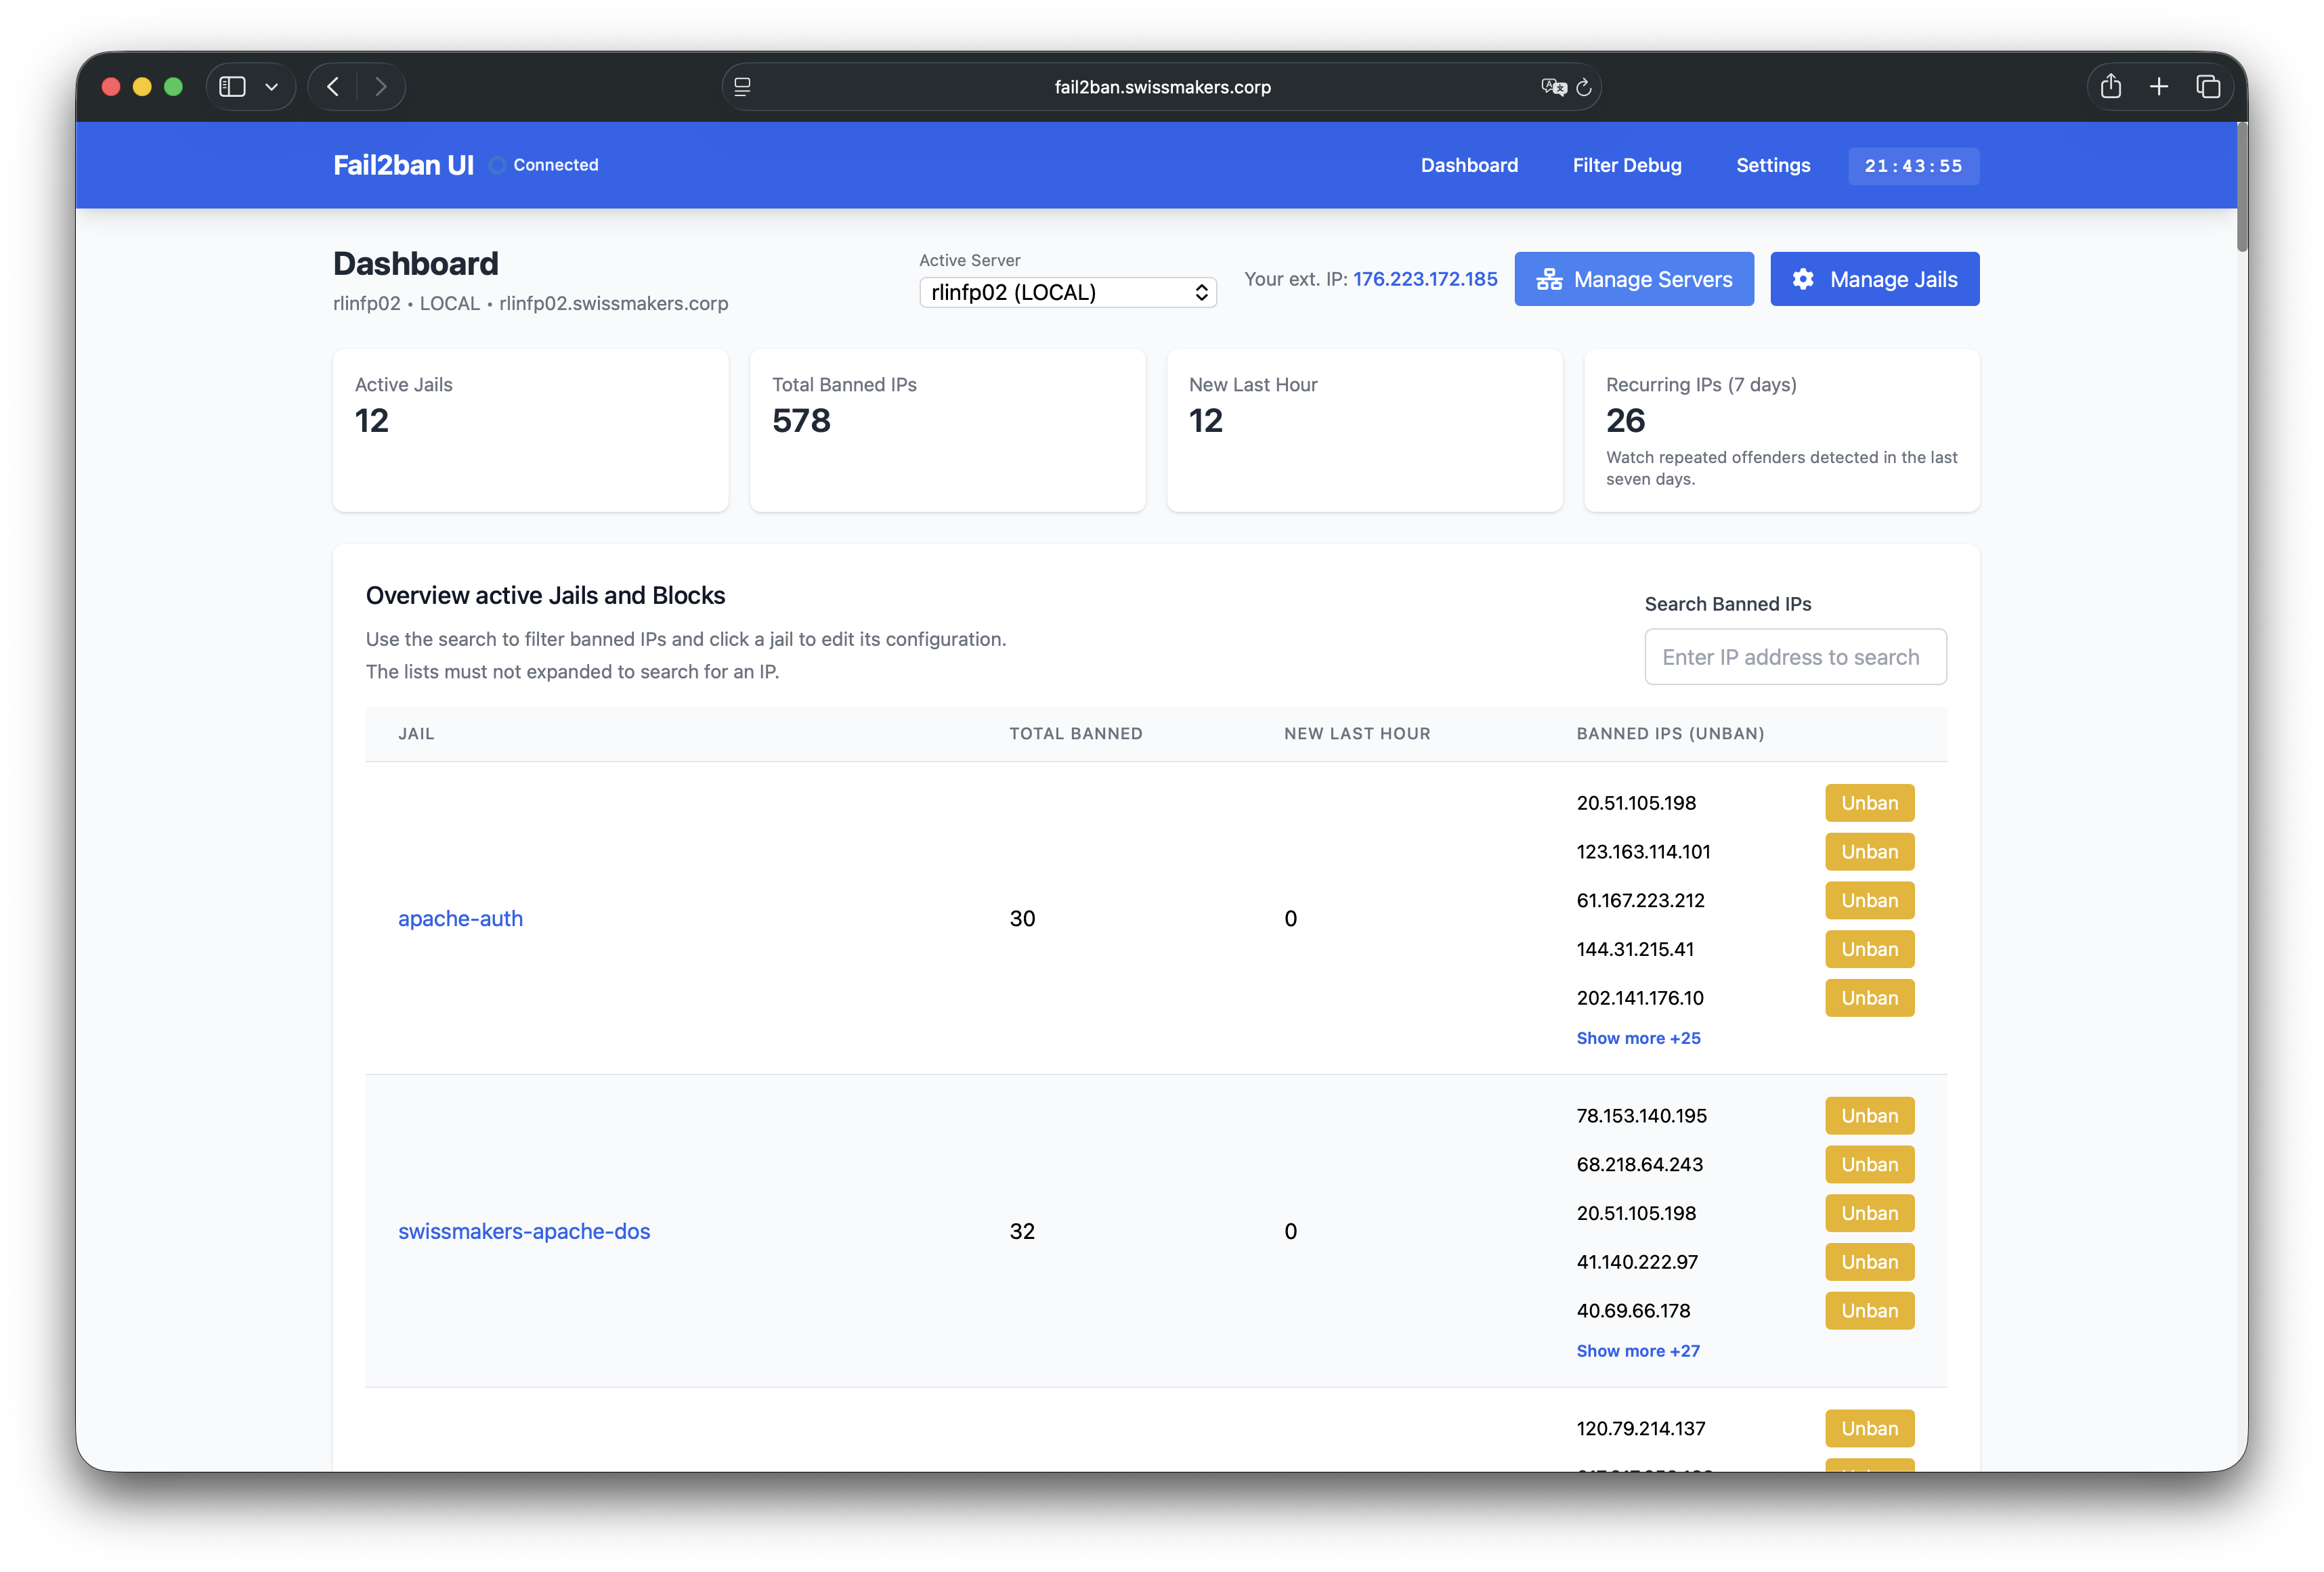The height and width of the screenshot is (1572, 2324).
Task: Click the Share icon in toolbar
Action: tap(2111, 87)
